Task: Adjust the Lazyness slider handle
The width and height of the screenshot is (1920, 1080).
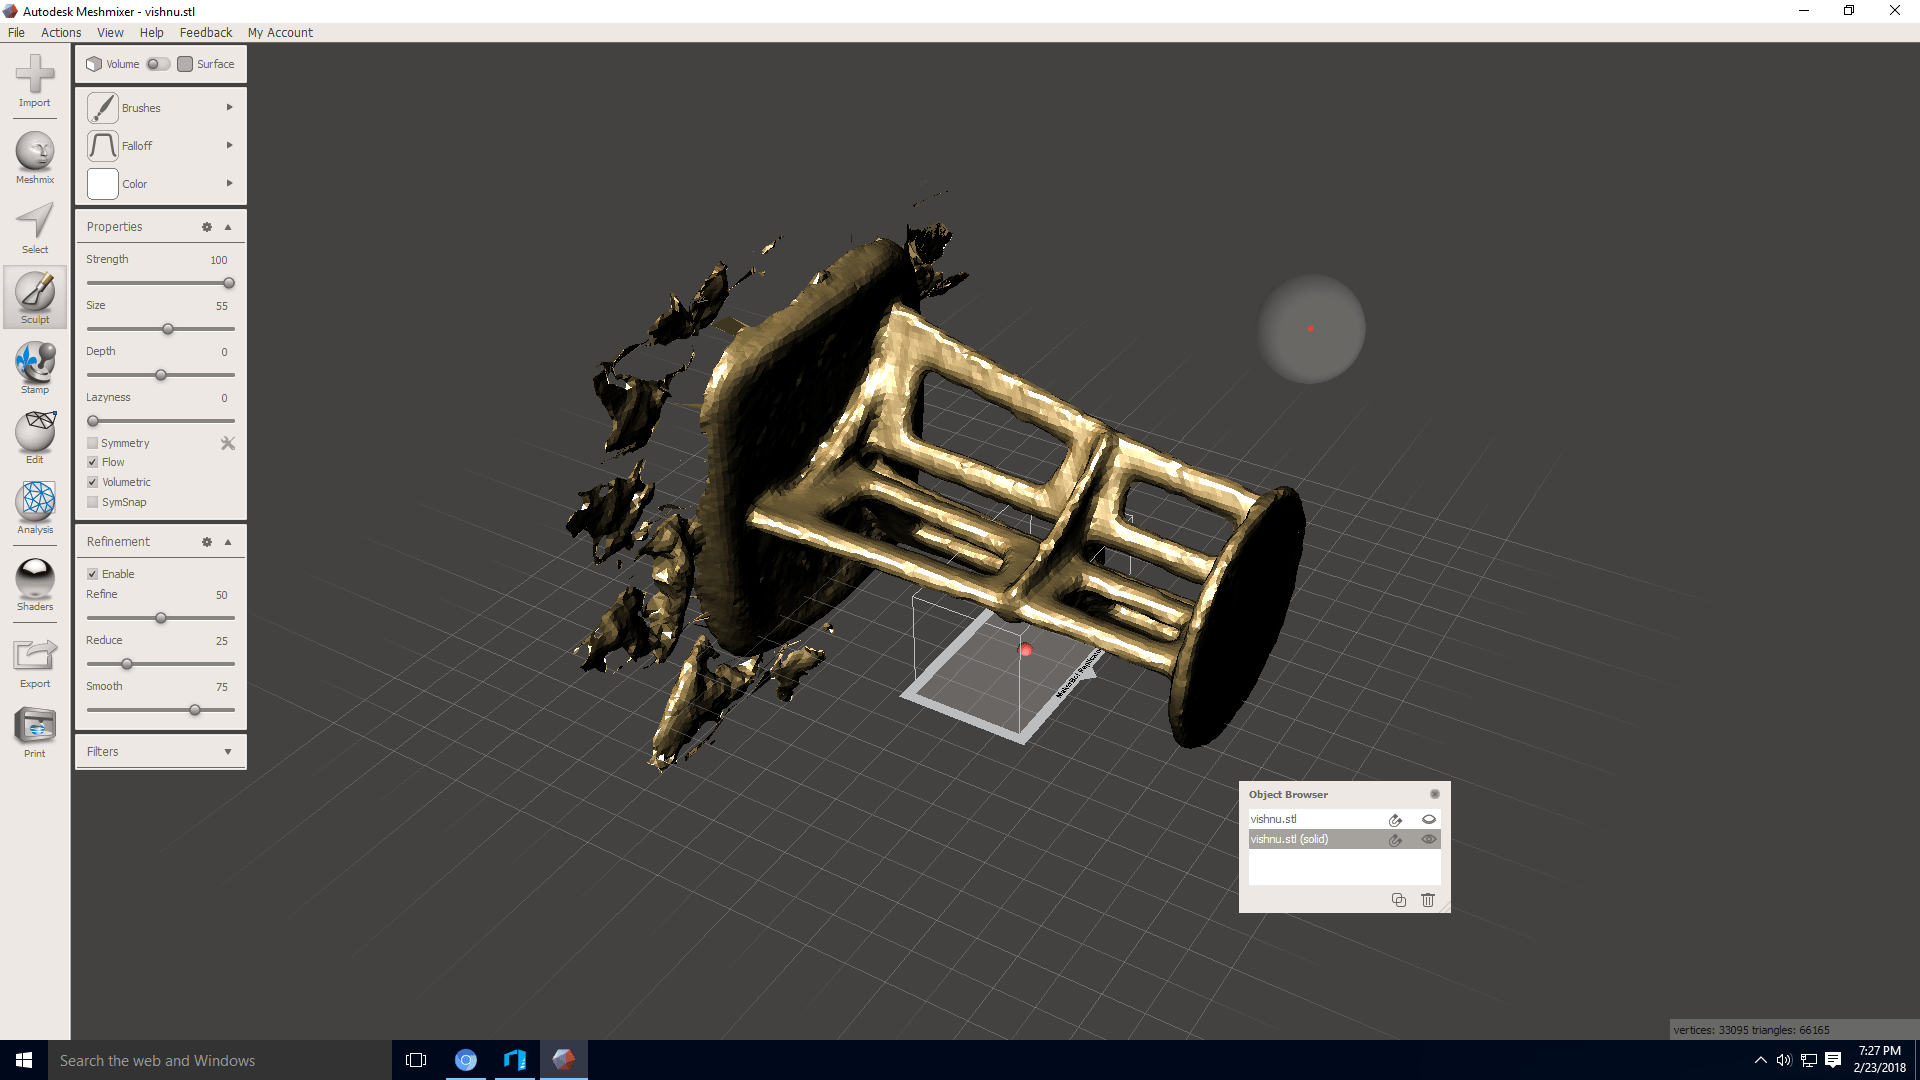Action: pyautogui.click(x=93, y=421)
